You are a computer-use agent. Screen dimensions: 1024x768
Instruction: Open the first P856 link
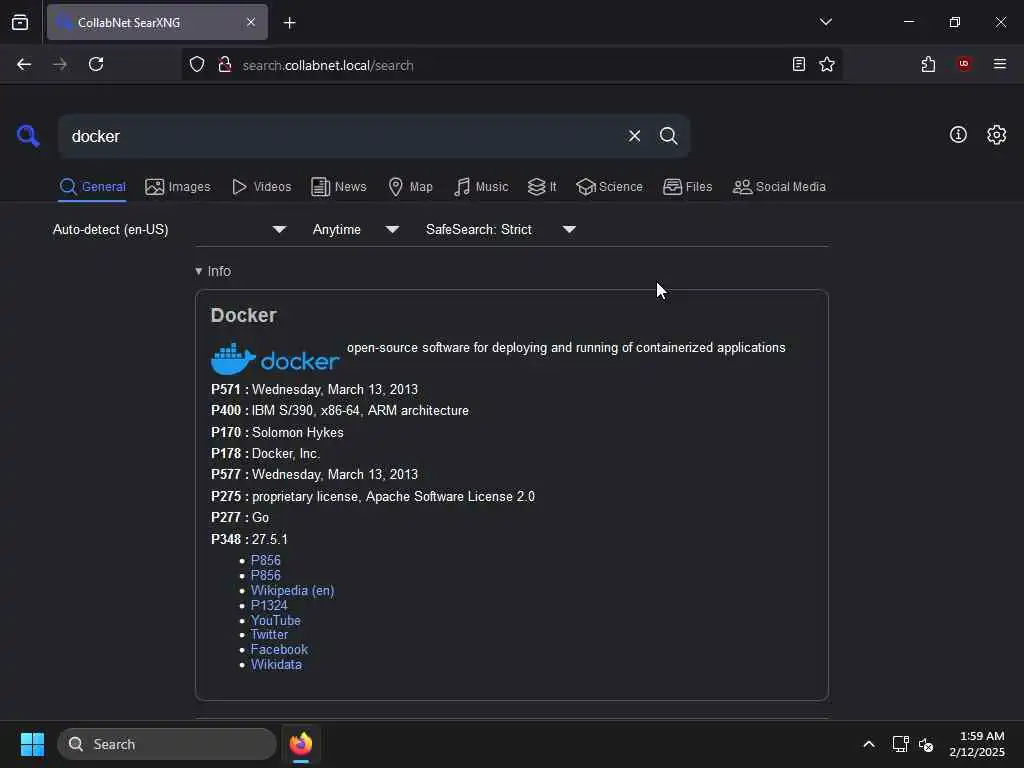[266, 560]
